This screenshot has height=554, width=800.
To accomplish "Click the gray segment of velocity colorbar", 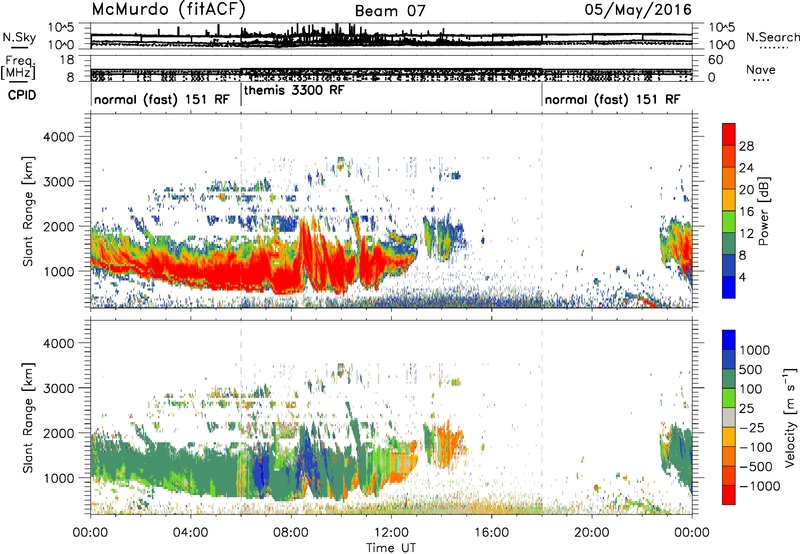I will point(729,417).
